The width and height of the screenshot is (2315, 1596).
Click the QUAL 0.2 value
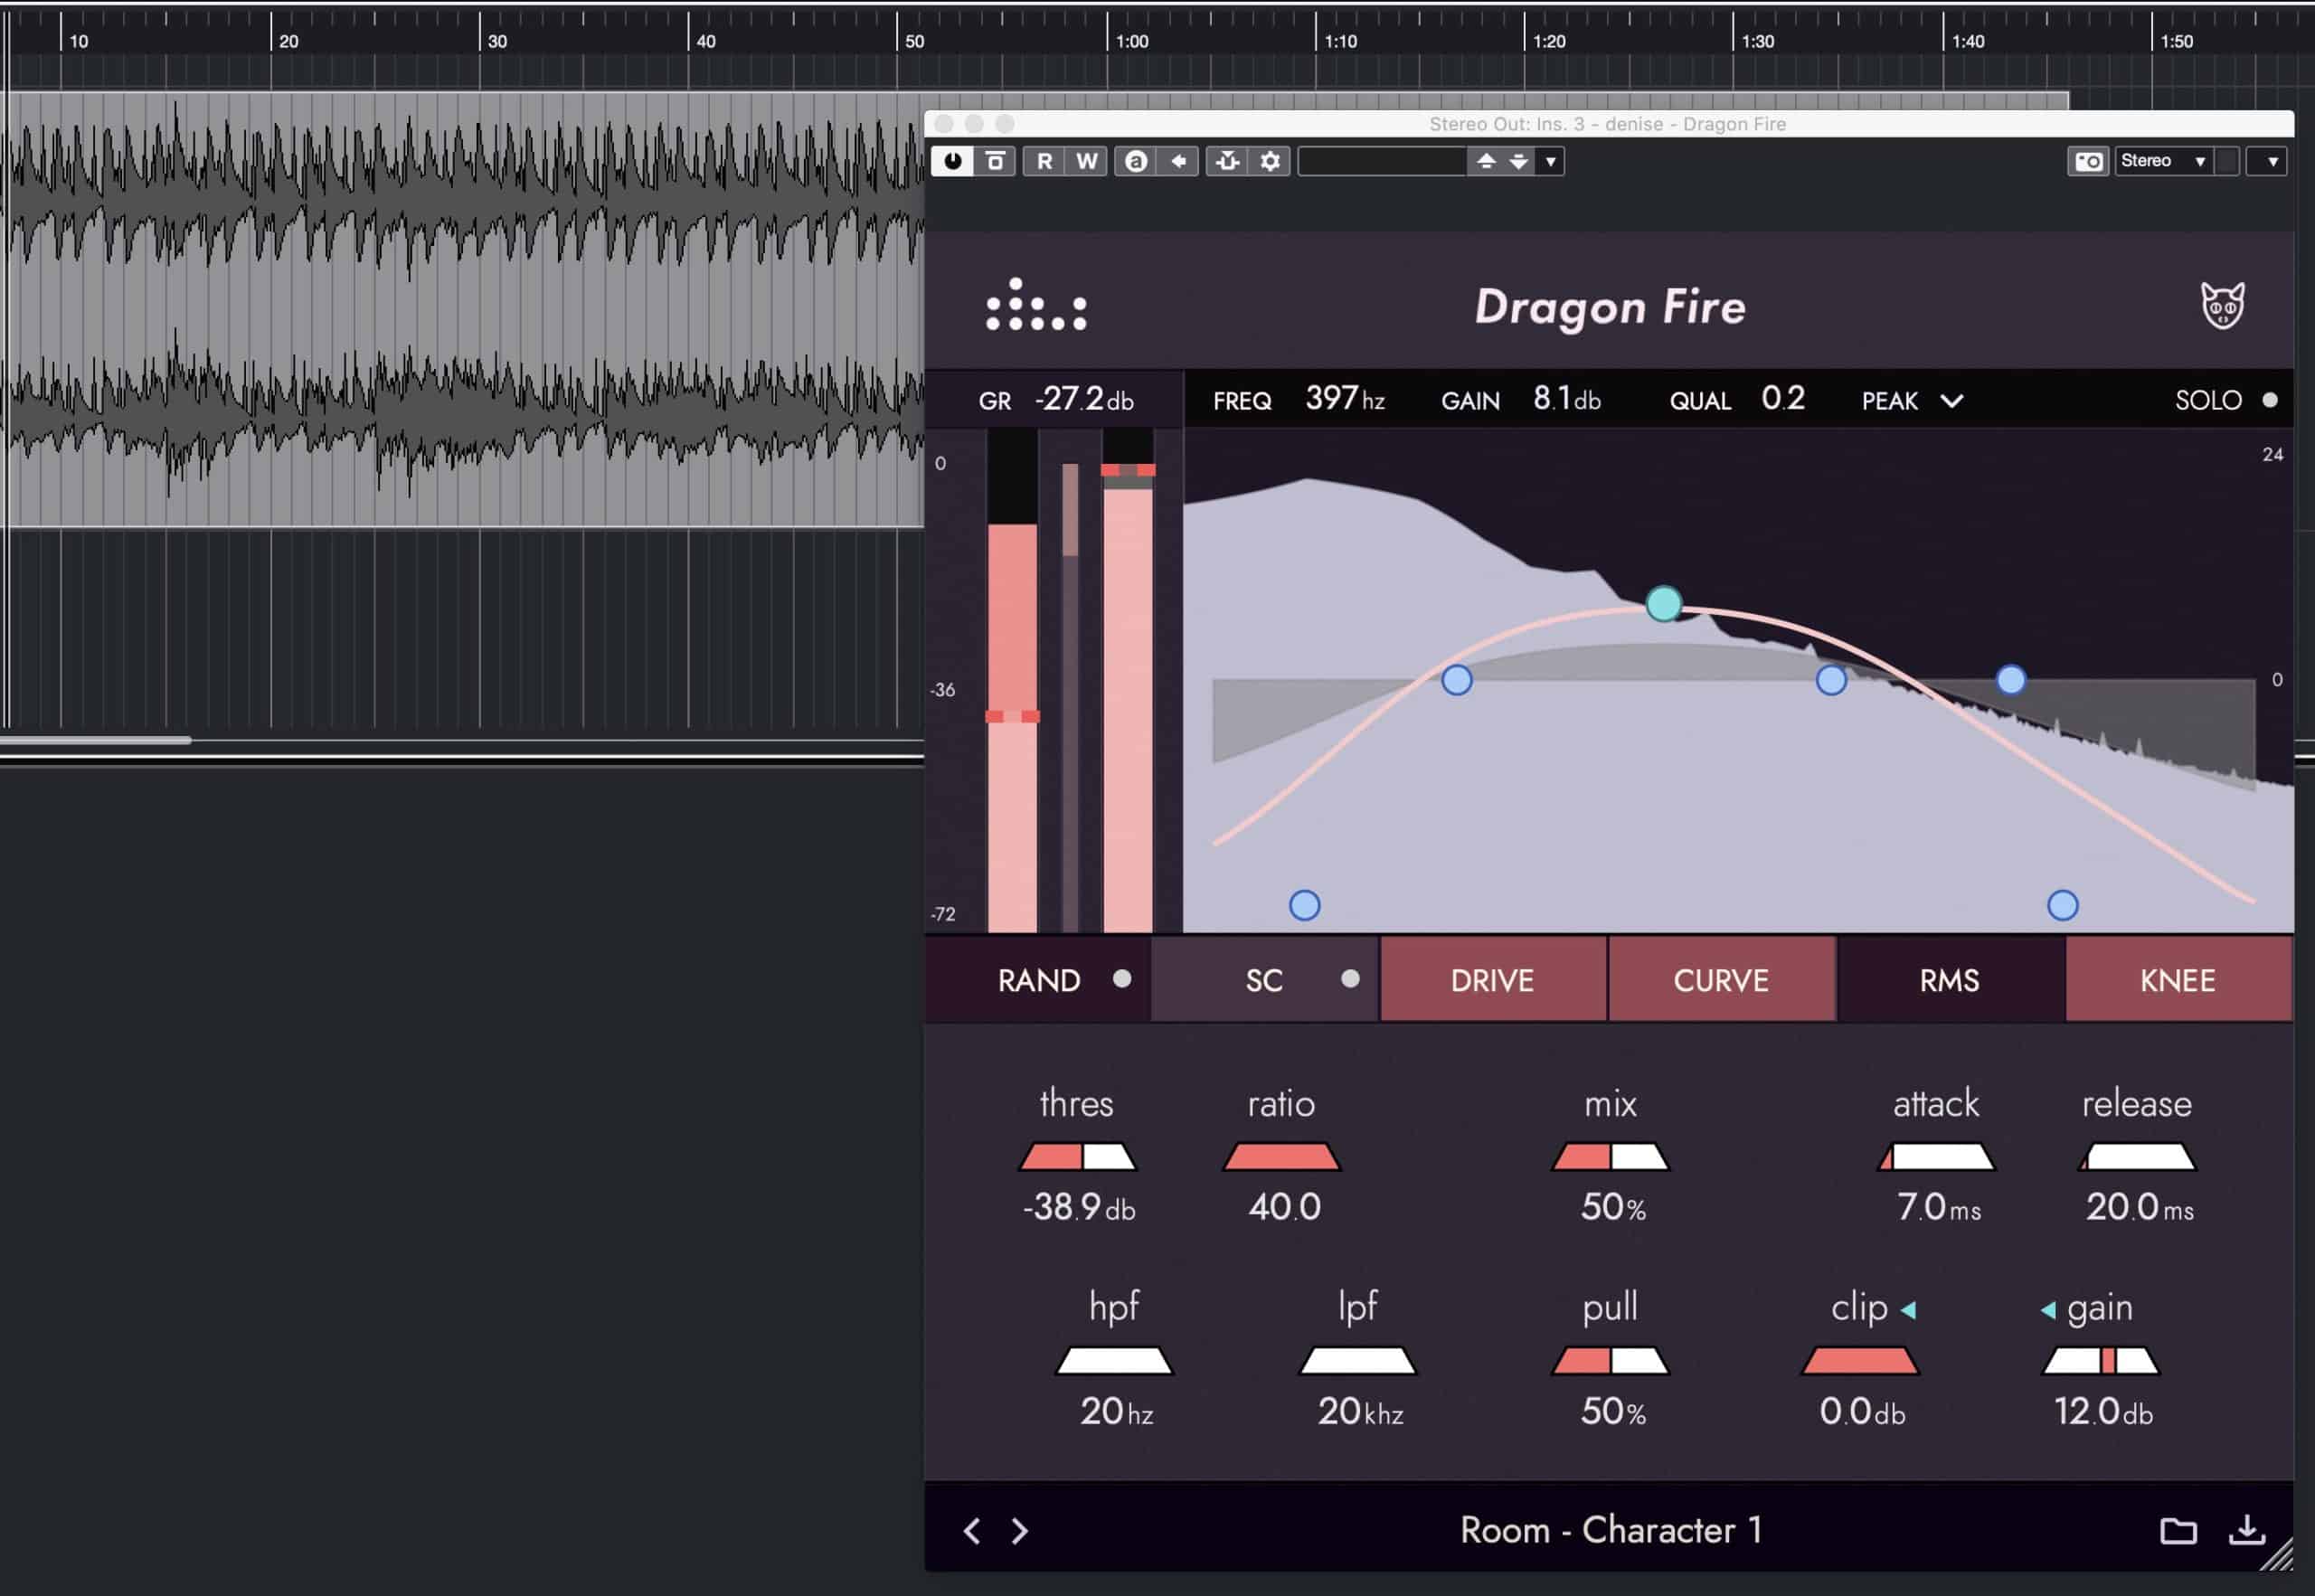point(1783,399)
